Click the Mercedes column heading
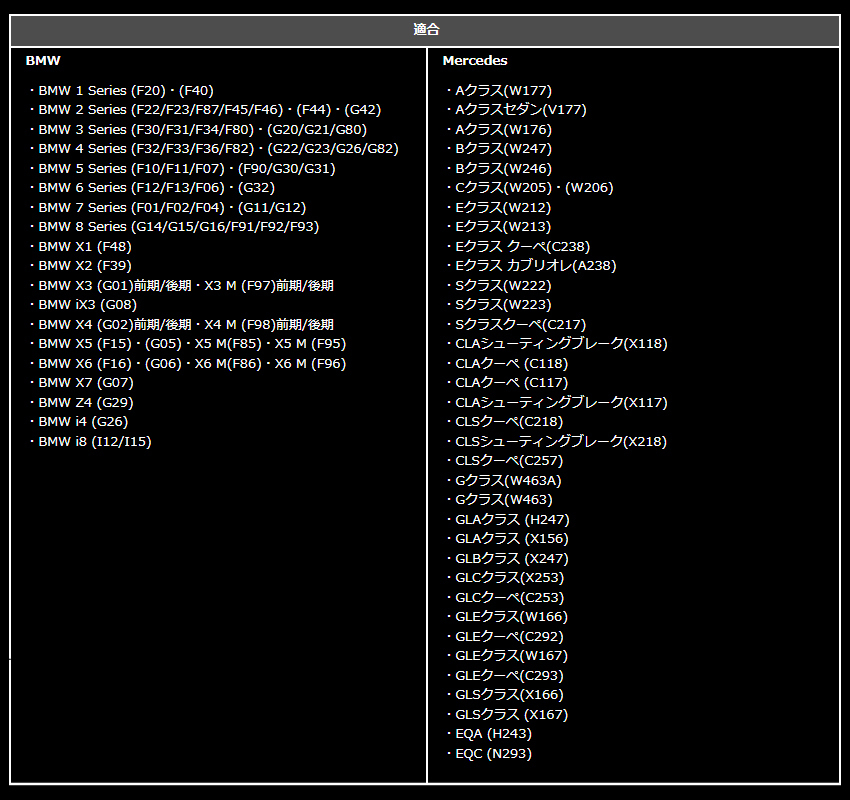 474,61
